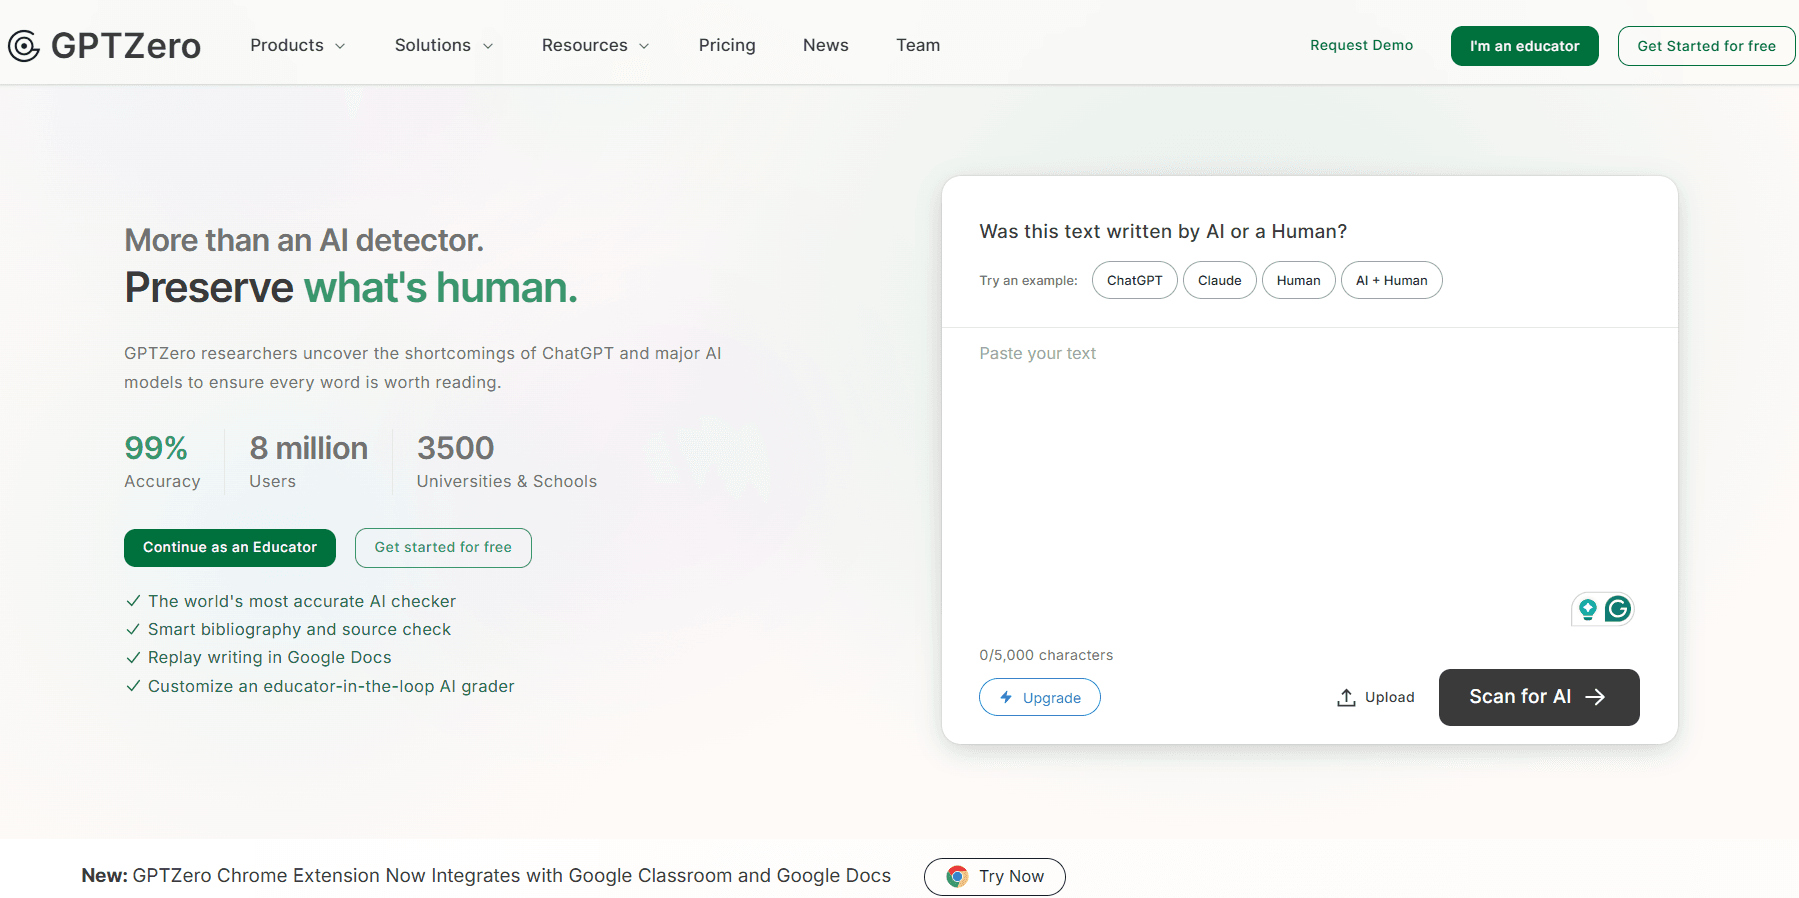Choose the AI + Human example
Viewport: 1799px width, 898px height.
coord(1391,280)
